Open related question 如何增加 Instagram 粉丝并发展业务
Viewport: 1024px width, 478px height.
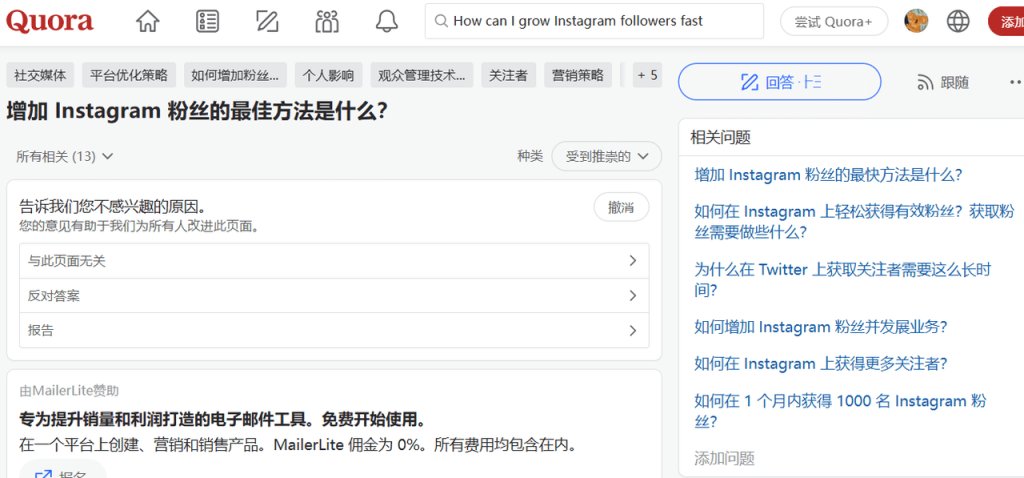pos(820,327)
